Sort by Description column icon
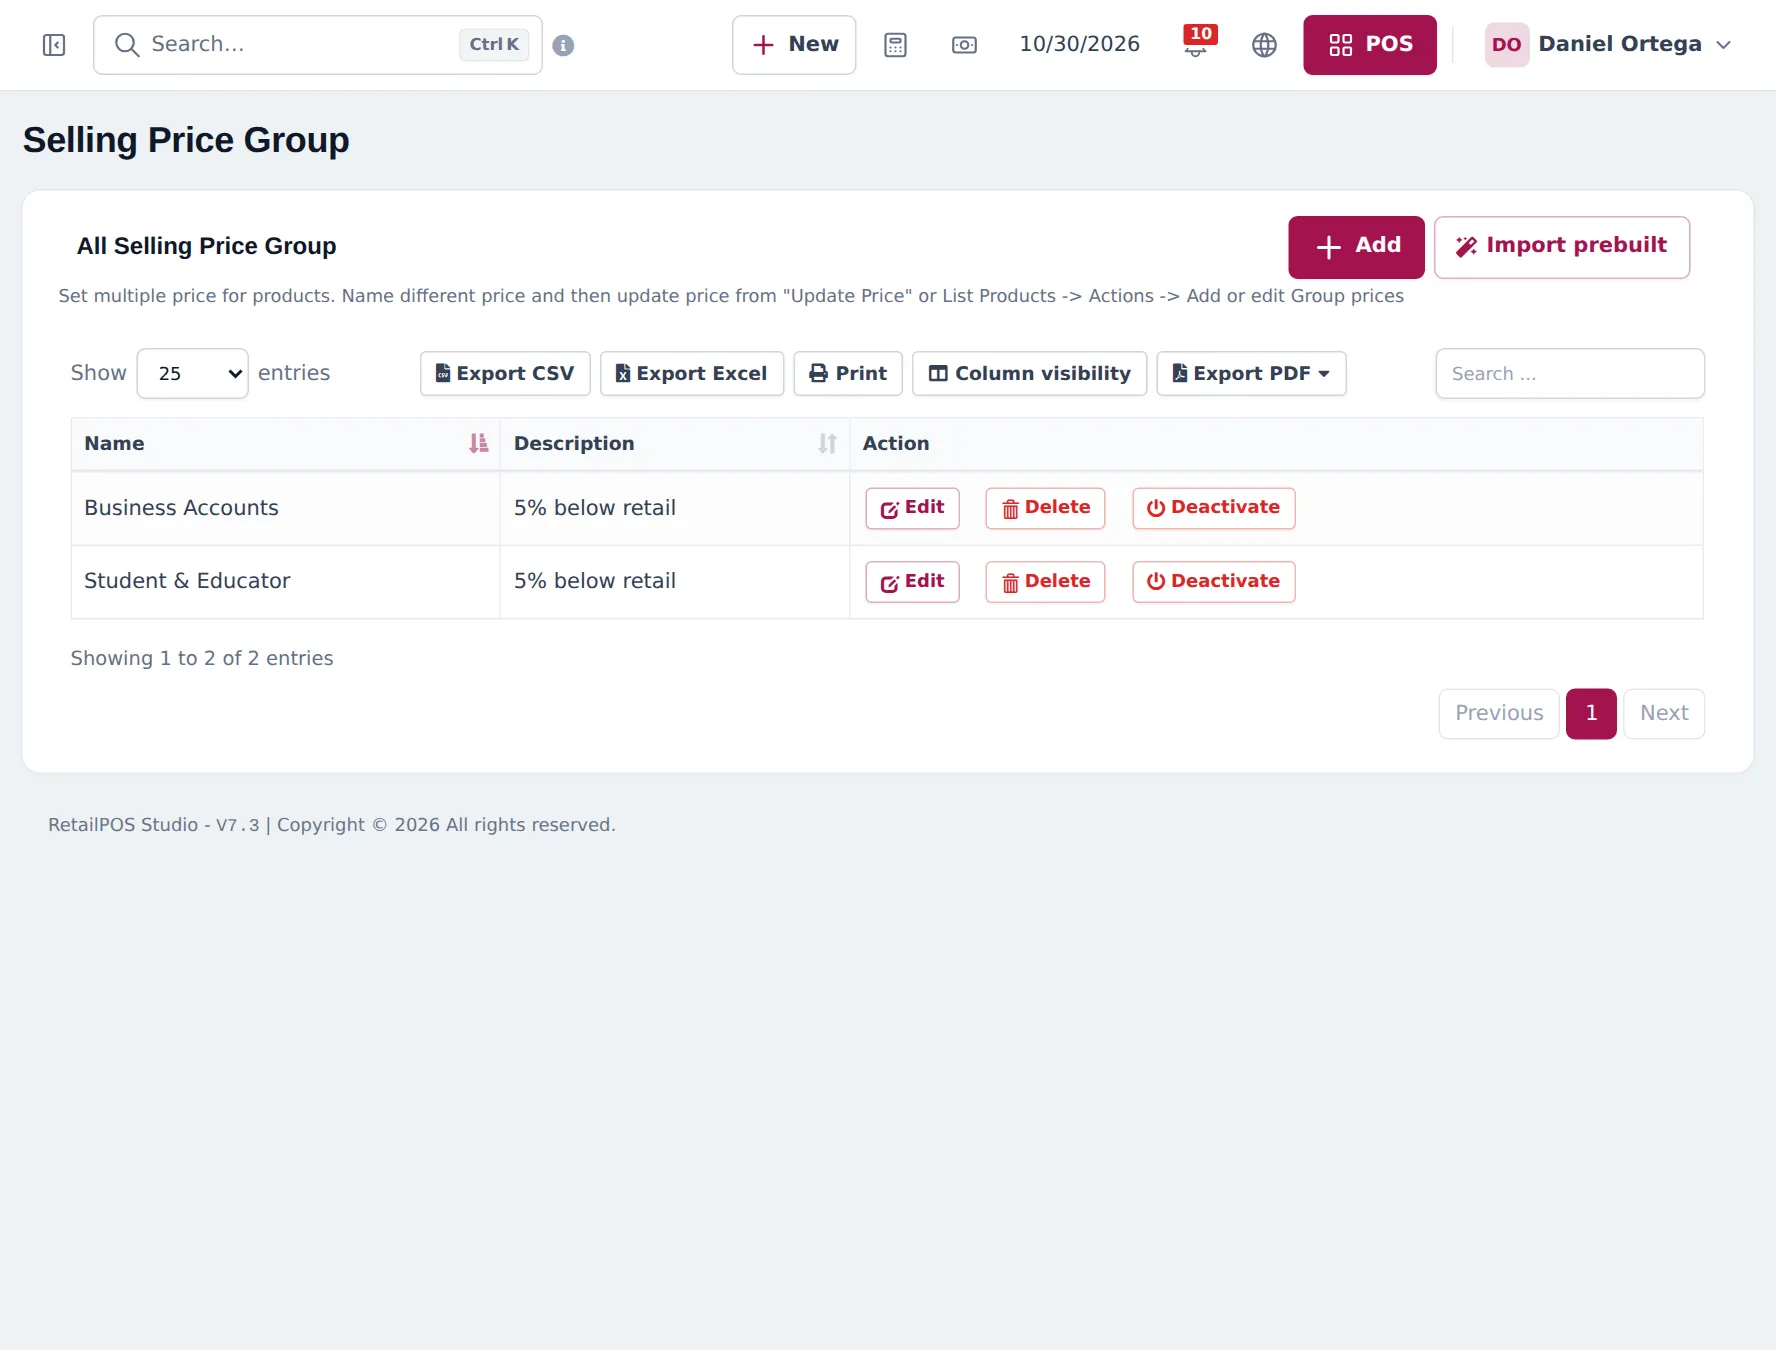The image size is (1776, 1350). pos(827,443)
